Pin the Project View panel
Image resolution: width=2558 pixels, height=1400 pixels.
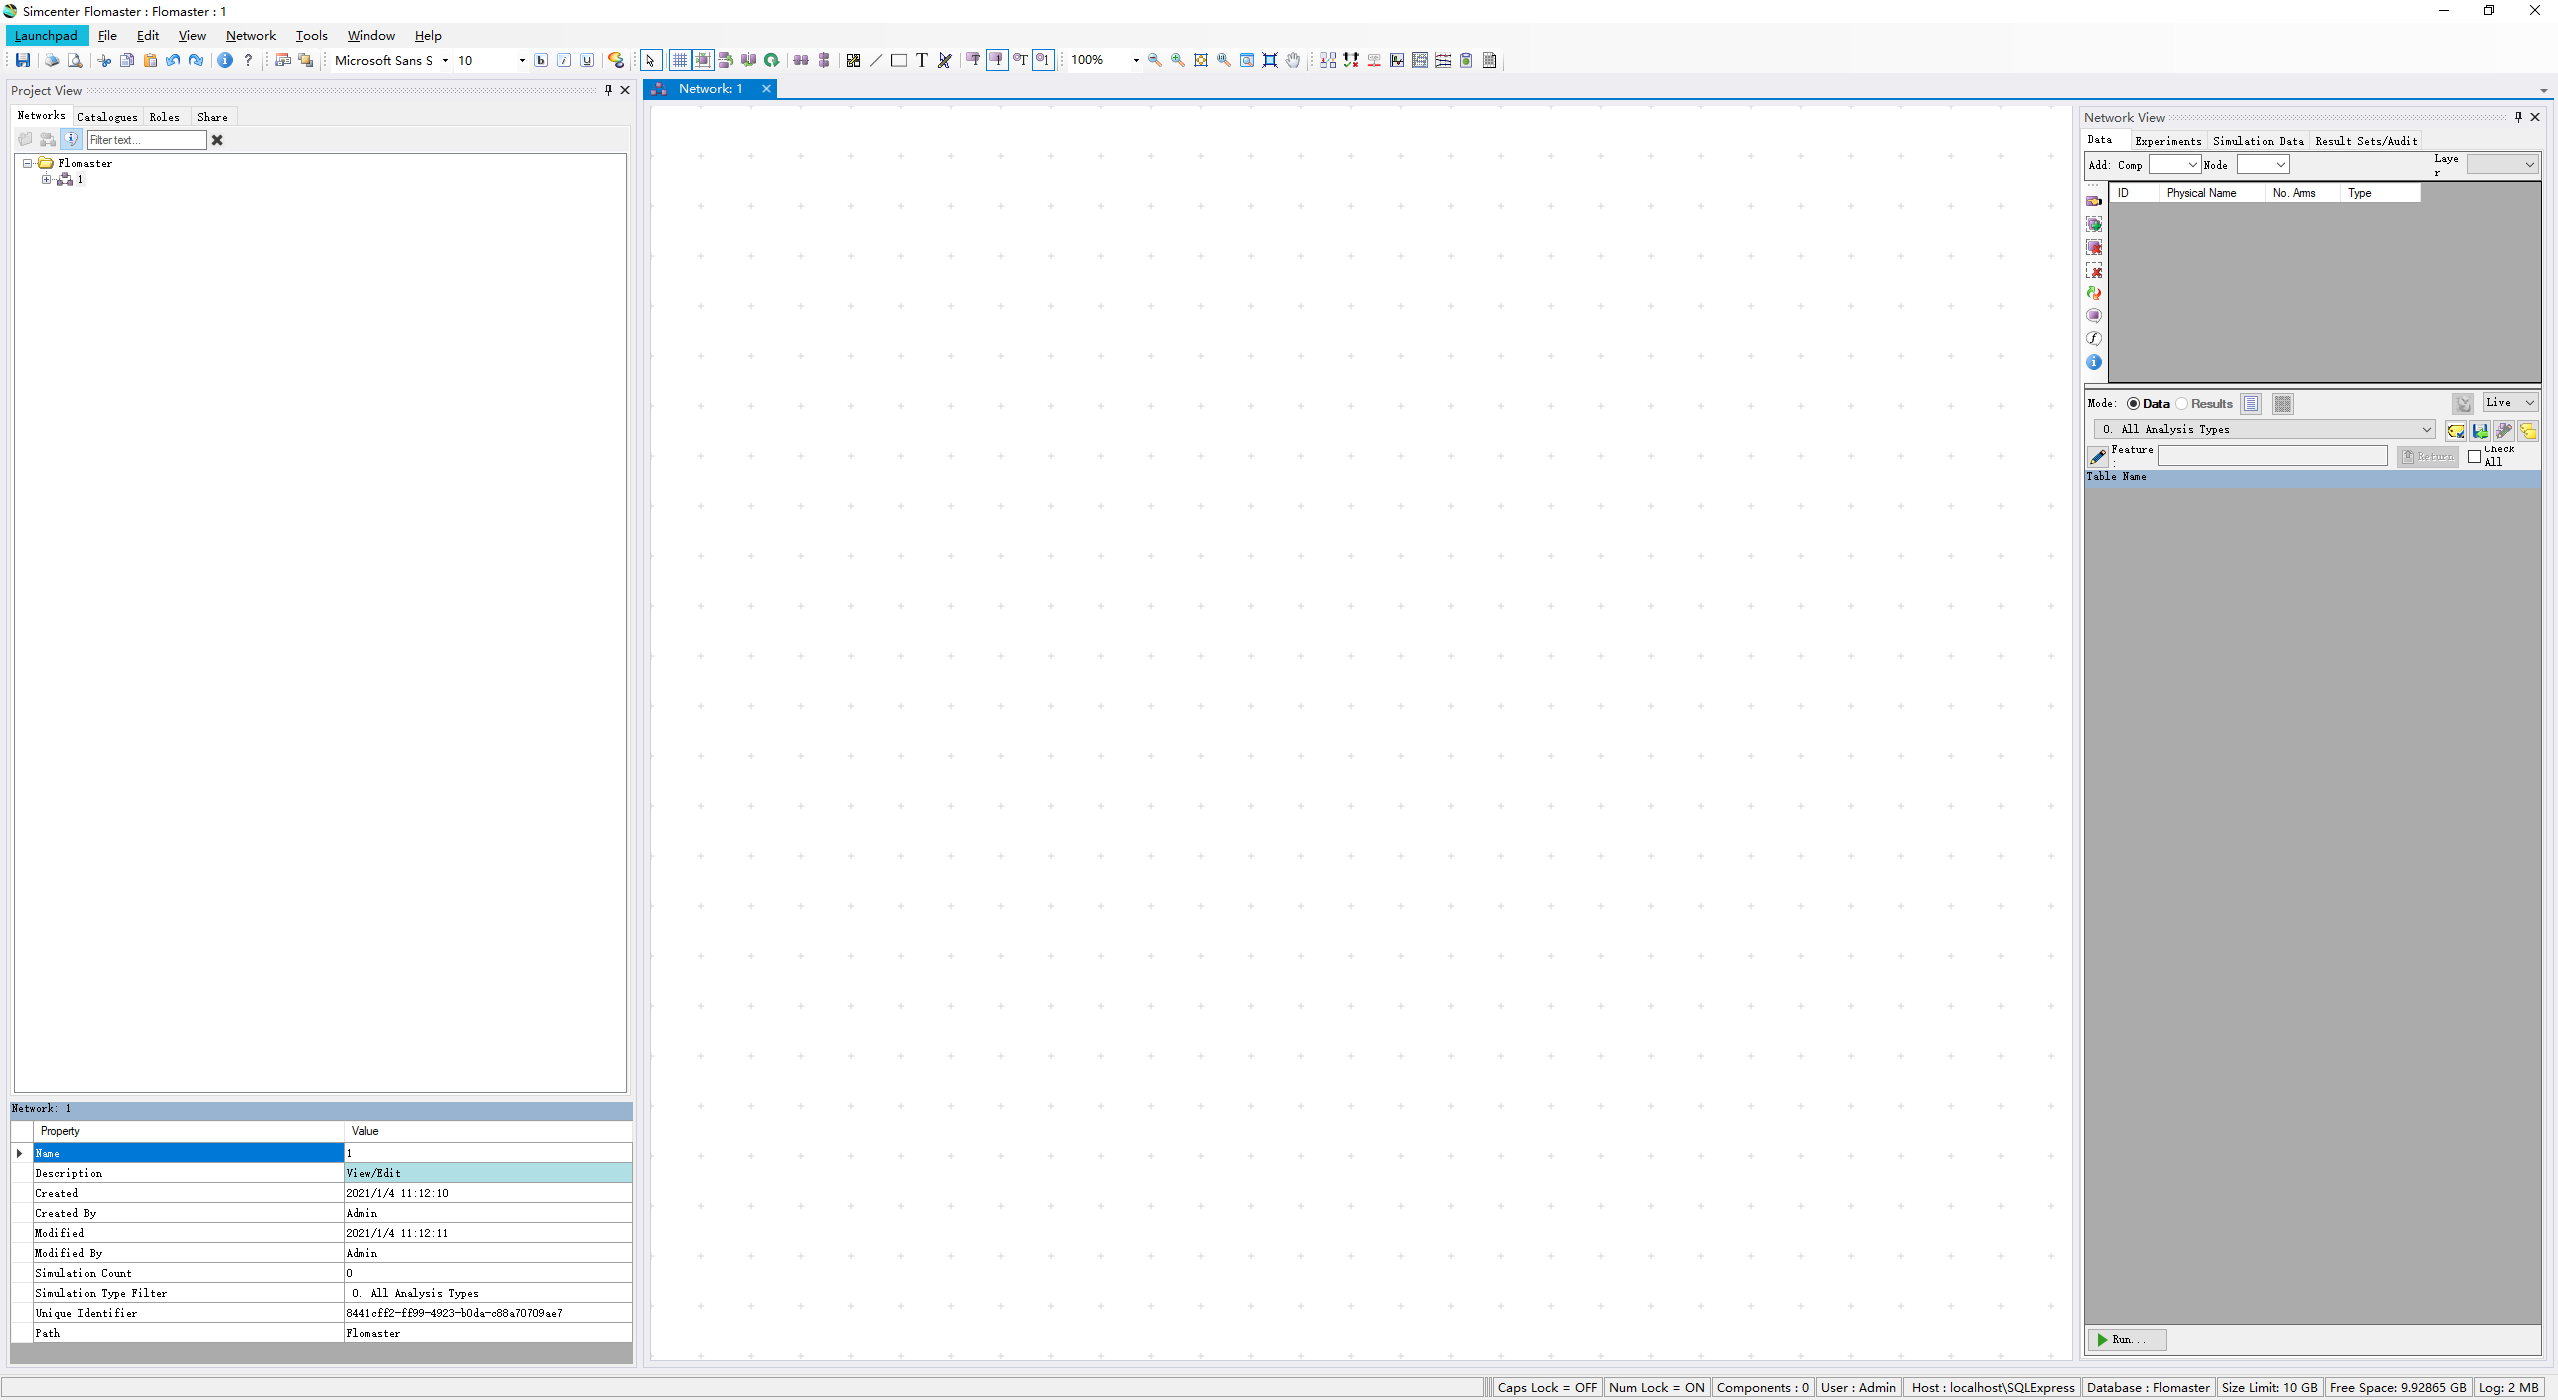pos(608,90)
